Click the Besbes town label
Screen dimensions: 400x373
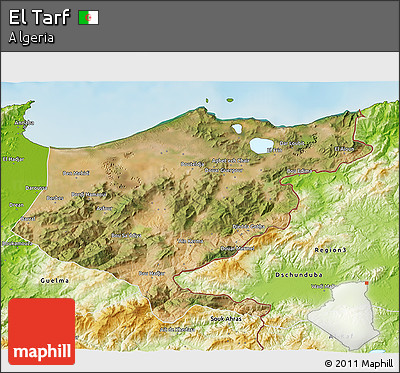coord(55,198)
